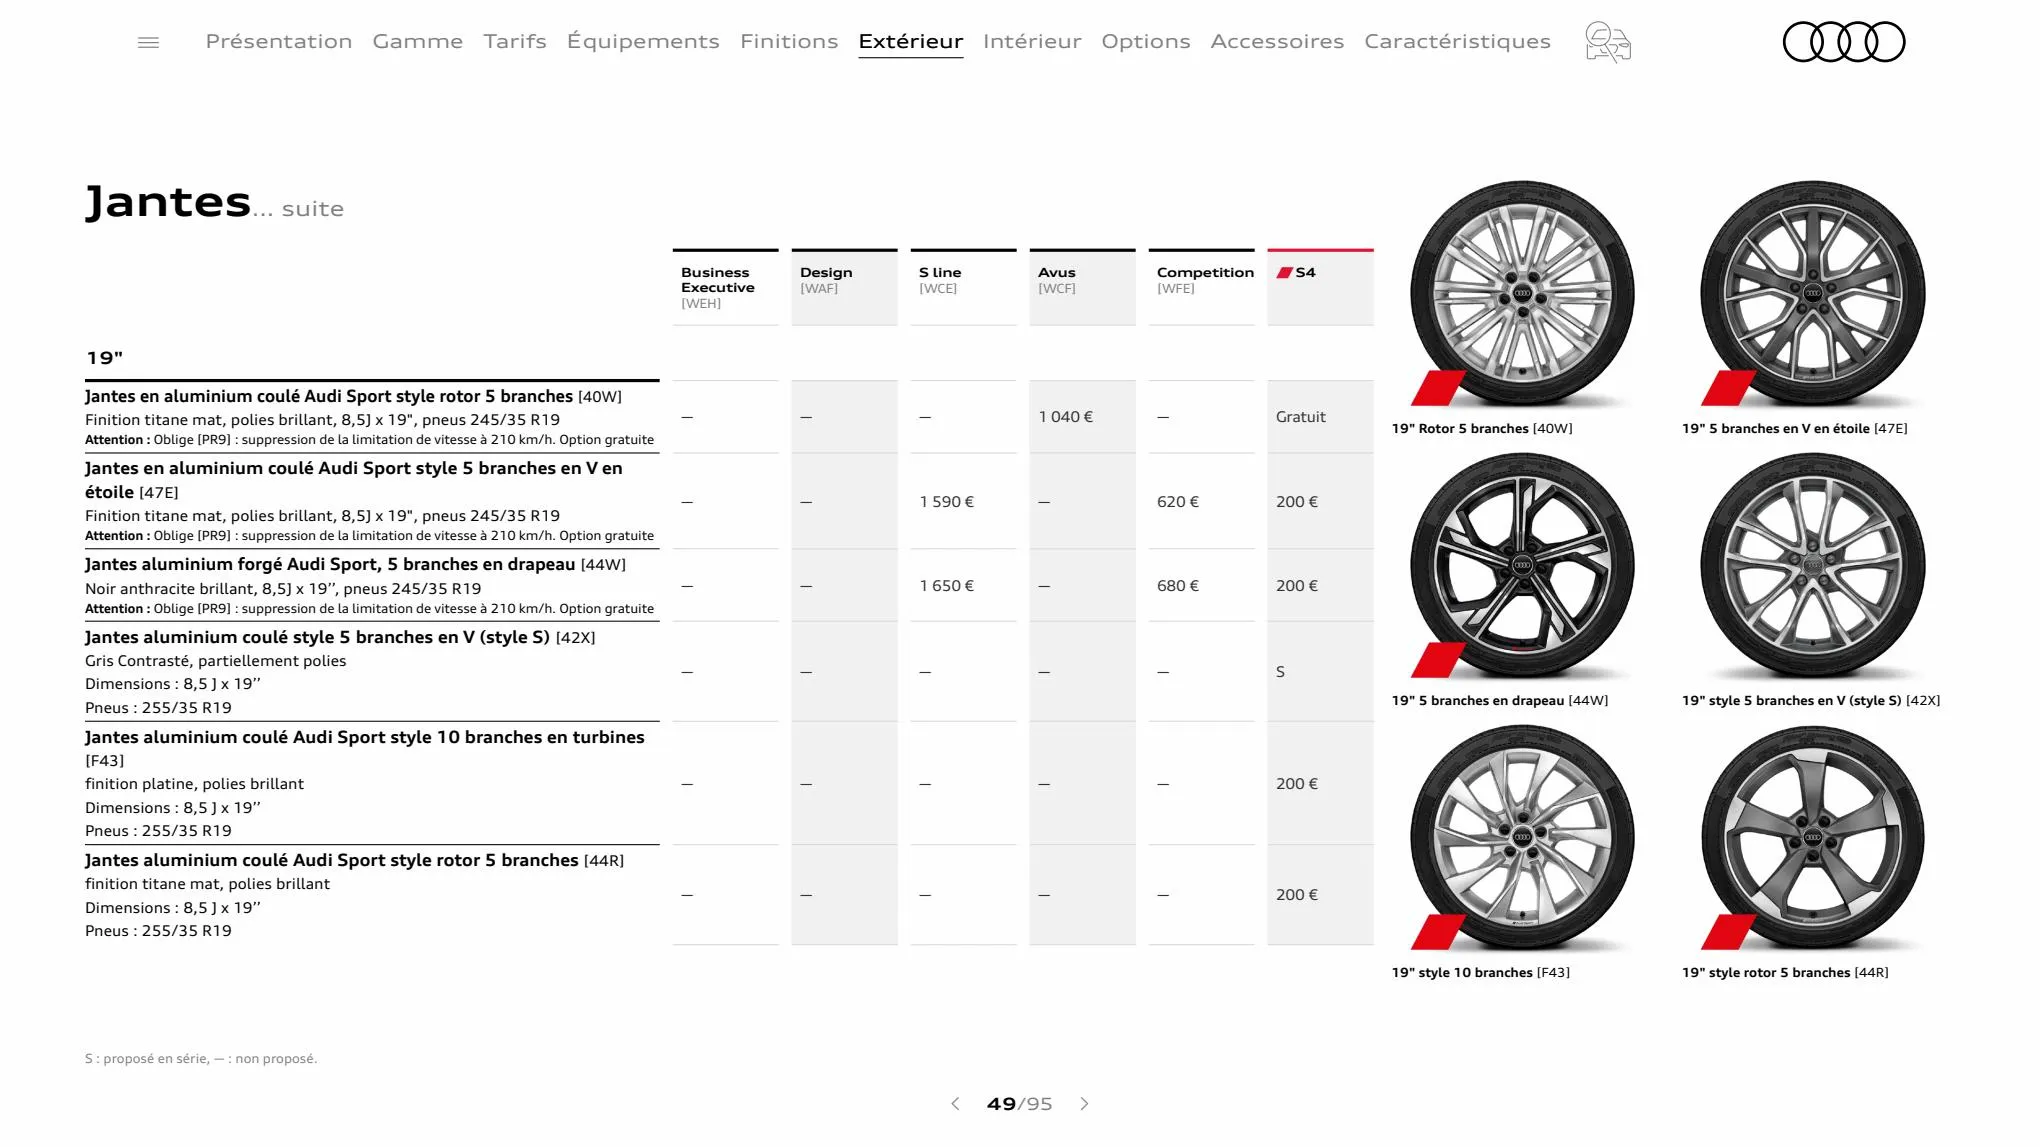Click the Design [WAF] column header

tap(844, 287)
